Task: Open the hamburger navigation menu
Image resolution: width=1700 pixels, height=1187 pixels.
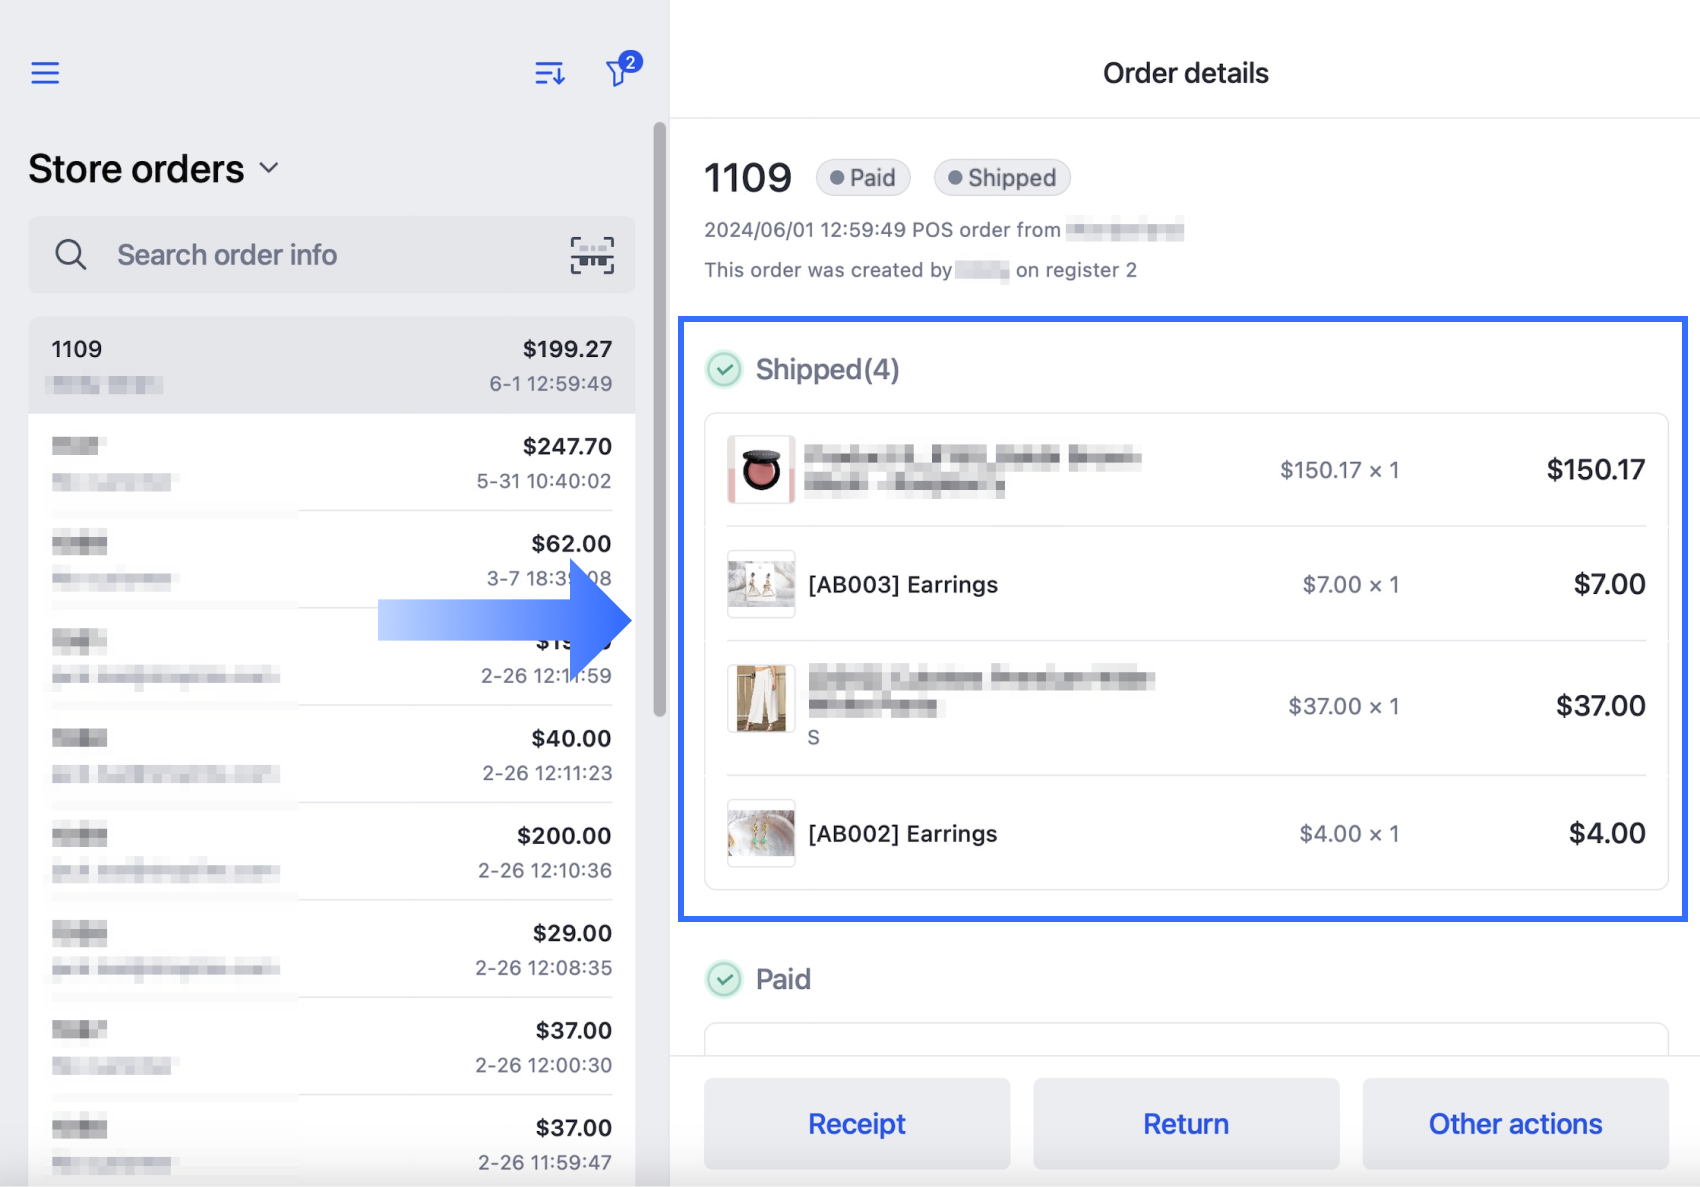Action: coord(45,73)
